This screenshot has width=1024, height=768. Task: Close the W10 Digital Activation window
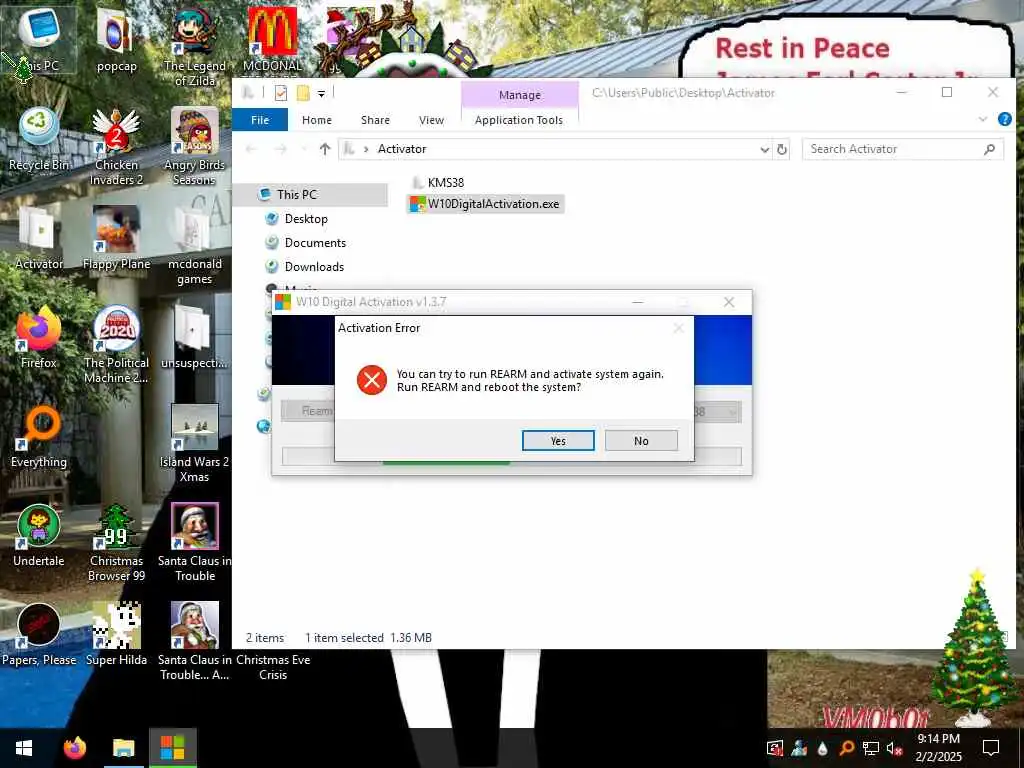pyautogui.click(x=729, y=302)
